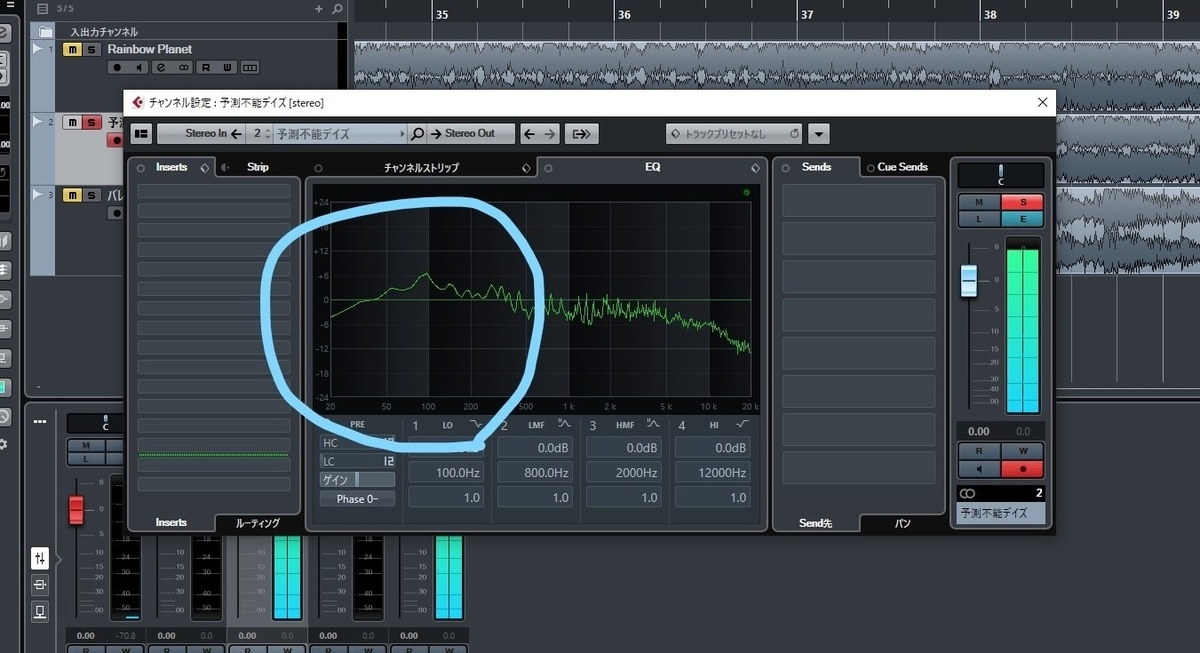Open the channel search magnifier icon

[417, 133]
